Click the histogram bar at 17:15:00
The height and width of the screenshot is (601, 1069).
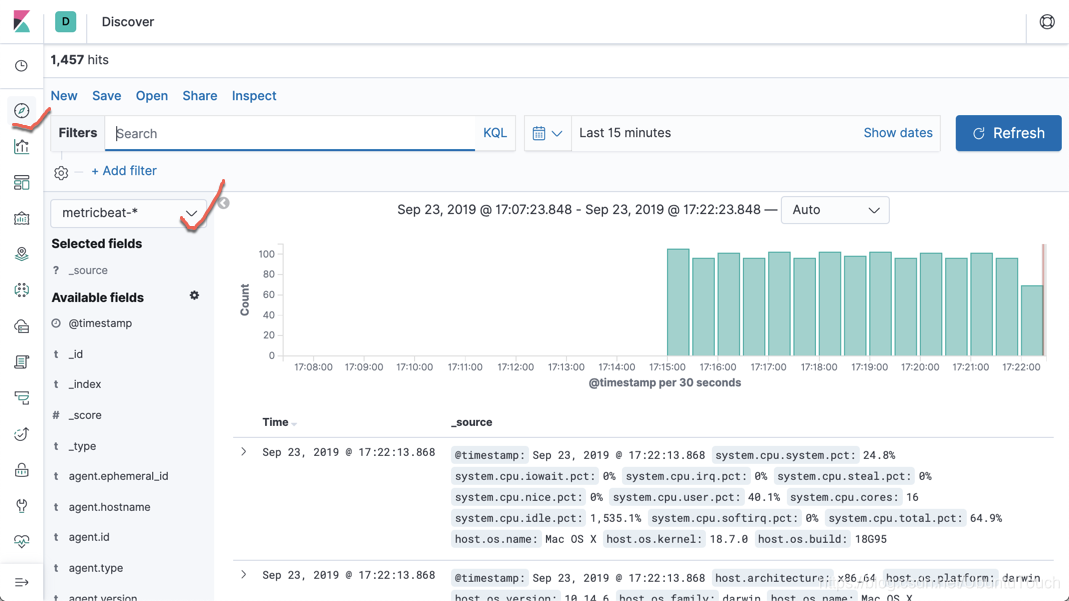678,303
